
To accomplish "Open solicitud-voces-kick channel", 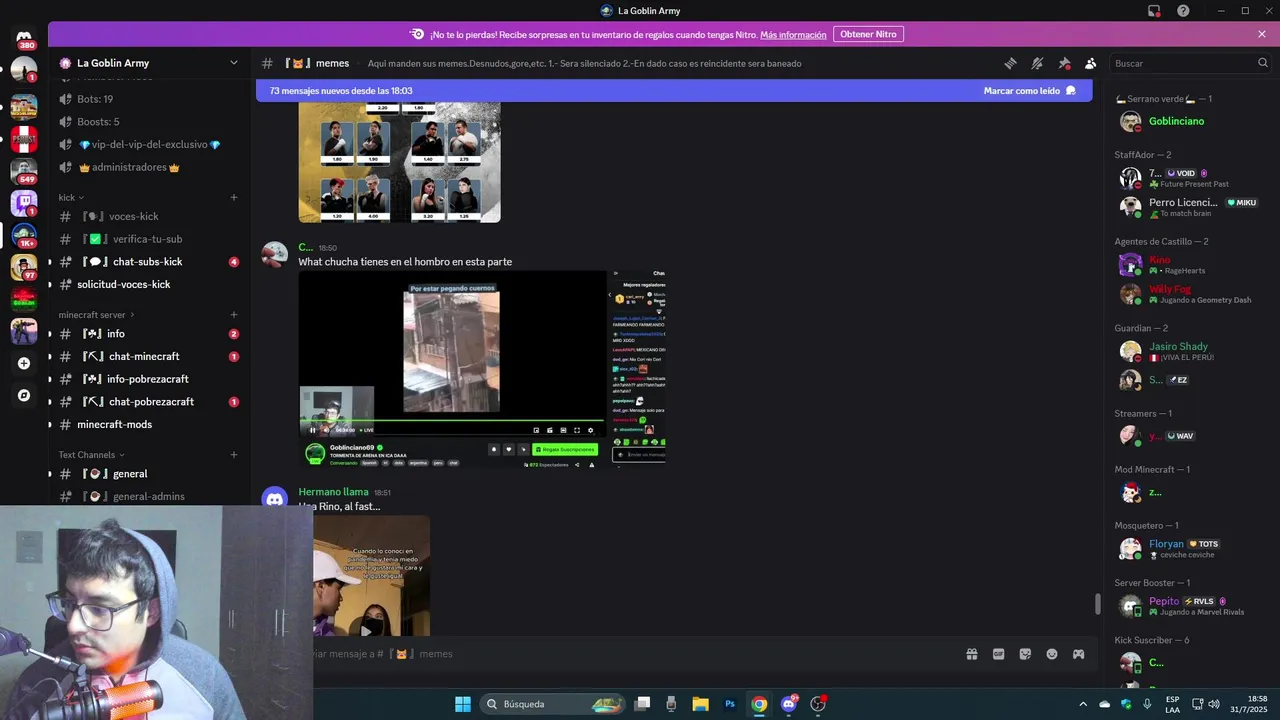I will coord(149,285).
